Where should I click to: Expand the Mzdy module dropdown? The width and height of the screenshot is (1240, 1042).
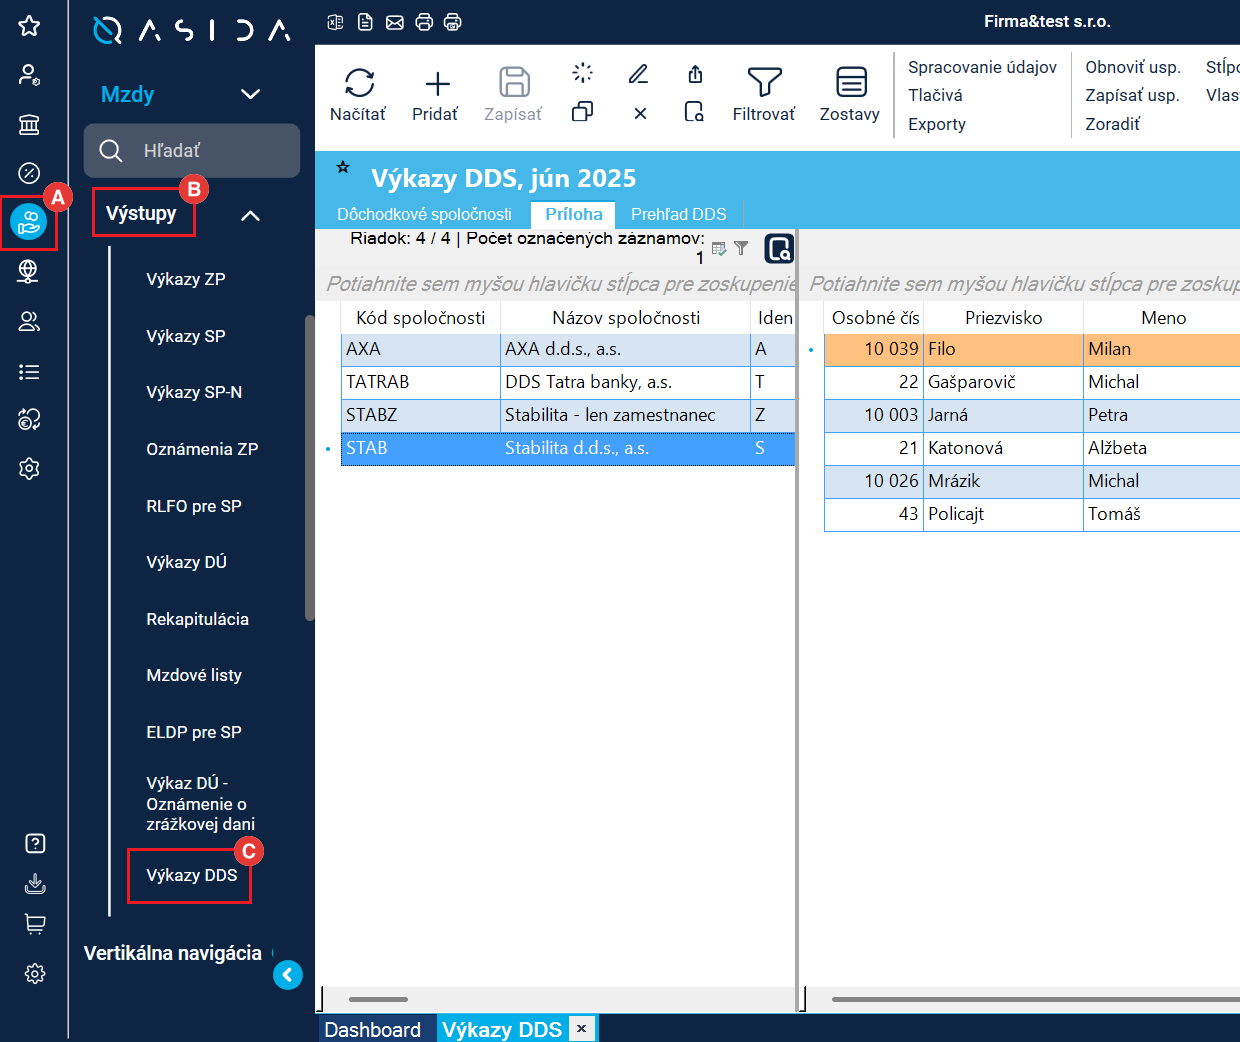pyautogui.click(x=250, y=94)
